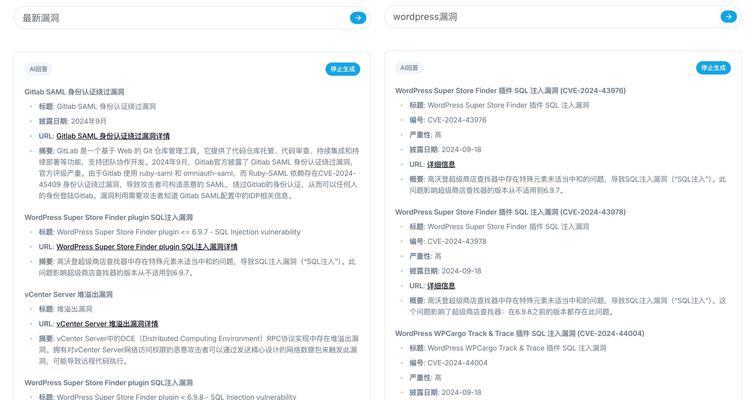Open 详细信息 link under CVE-2024-43976
The height and width of the screenshot is (400, 750).
click(441, 164)
